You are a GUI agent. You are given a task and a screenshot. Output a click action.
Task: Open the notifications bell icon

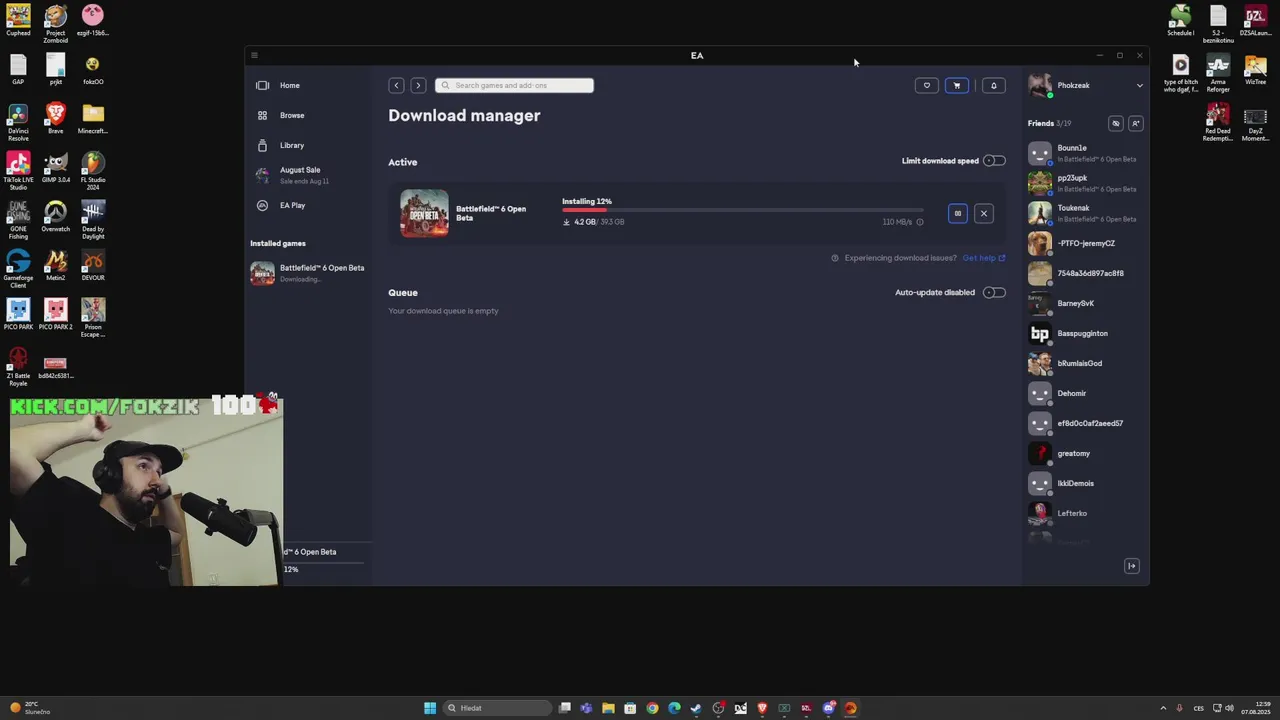point(993,86)
